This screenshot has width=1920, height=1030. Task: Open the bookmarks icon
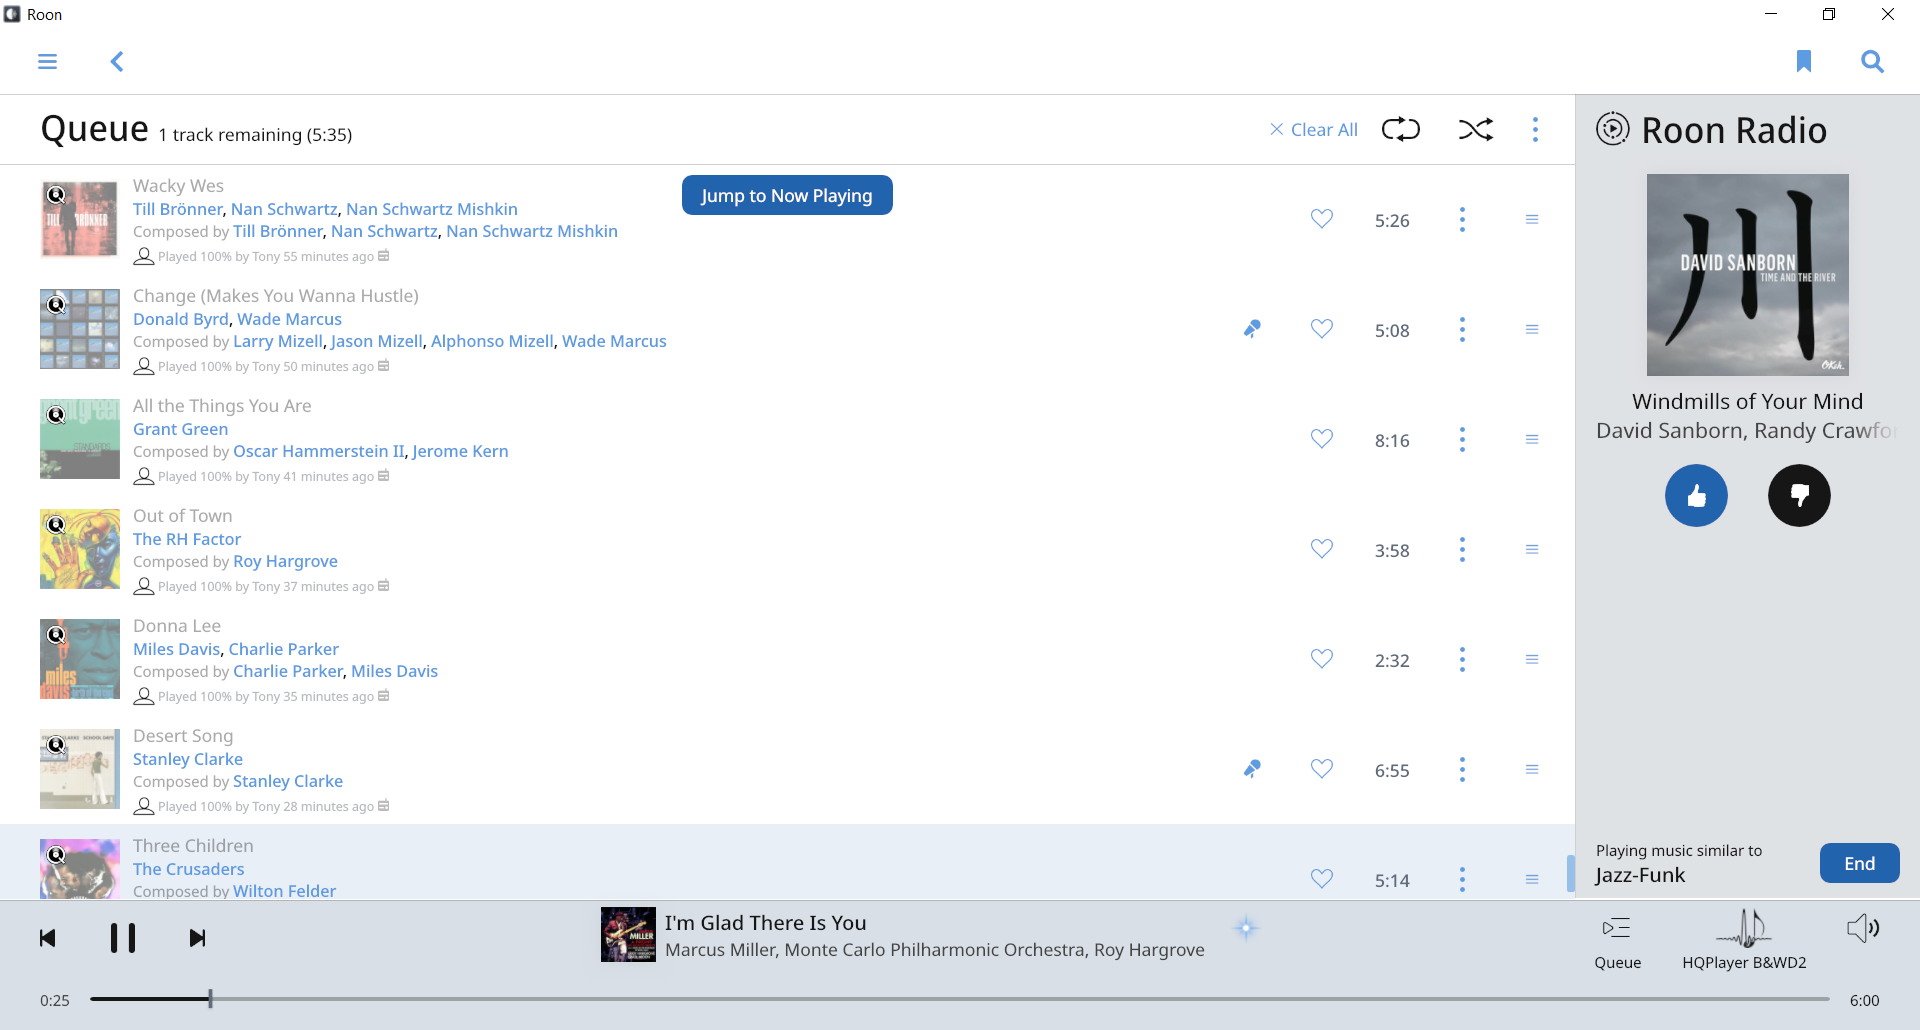click(1804, 61)
